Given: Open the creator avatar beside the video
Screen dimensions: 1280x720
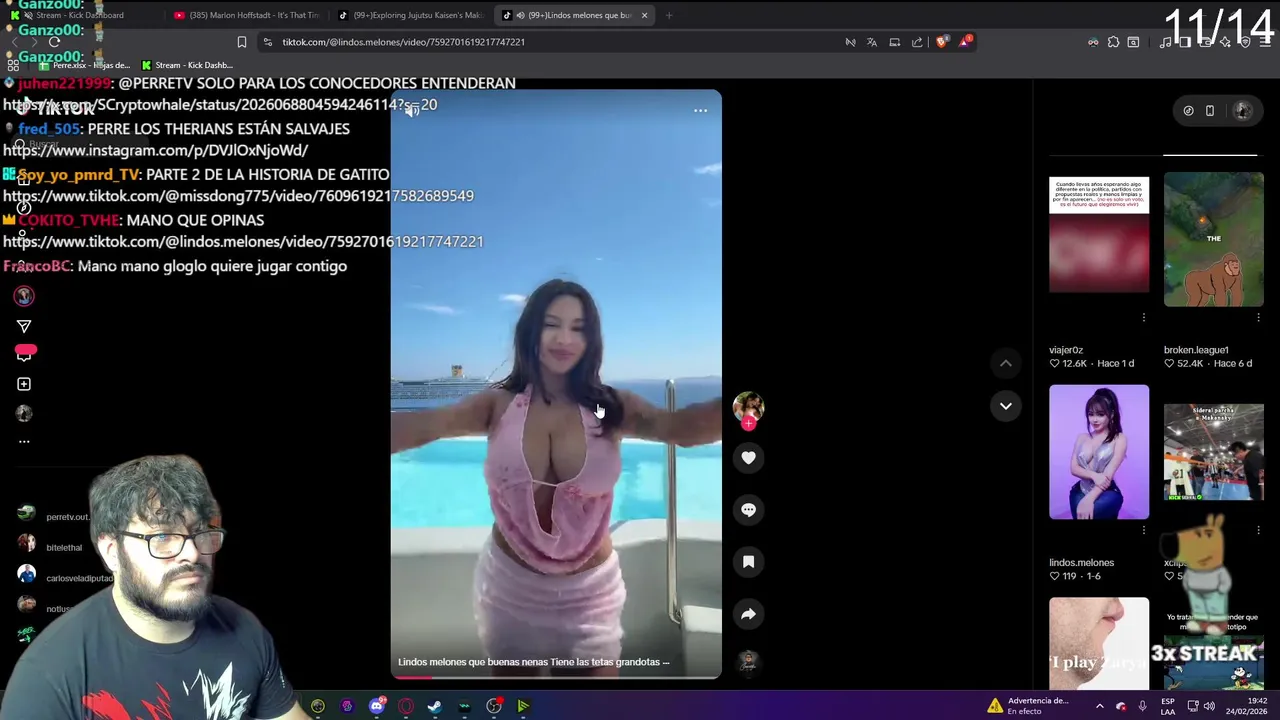Looking at the screenshot, I should [748, 405].
